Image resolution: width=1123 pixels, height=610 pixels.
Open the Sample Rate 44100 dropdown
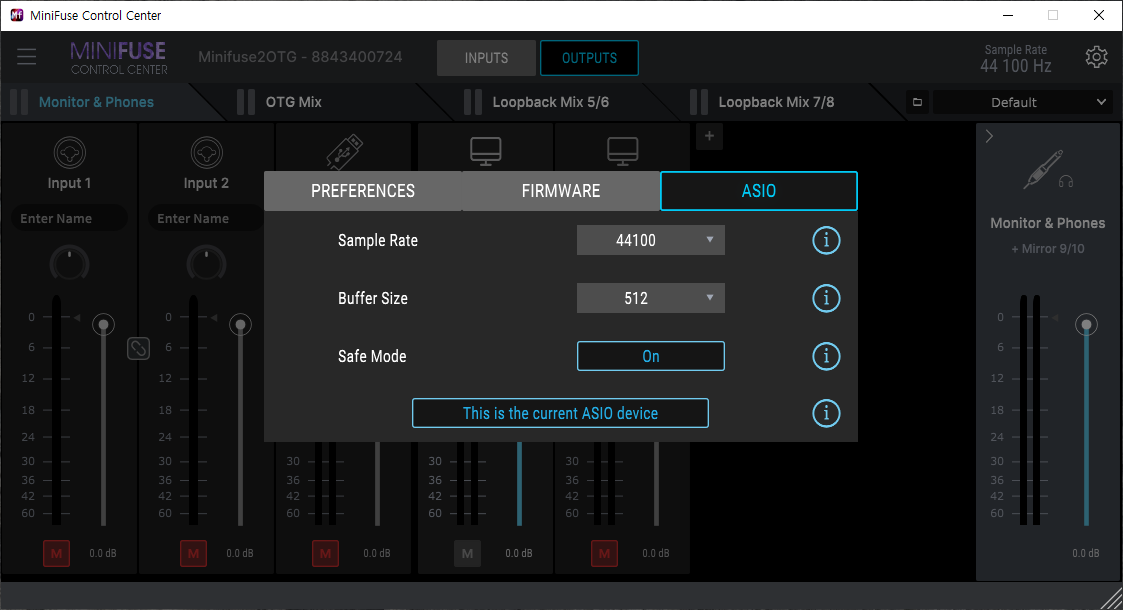[x=650, y=240]
